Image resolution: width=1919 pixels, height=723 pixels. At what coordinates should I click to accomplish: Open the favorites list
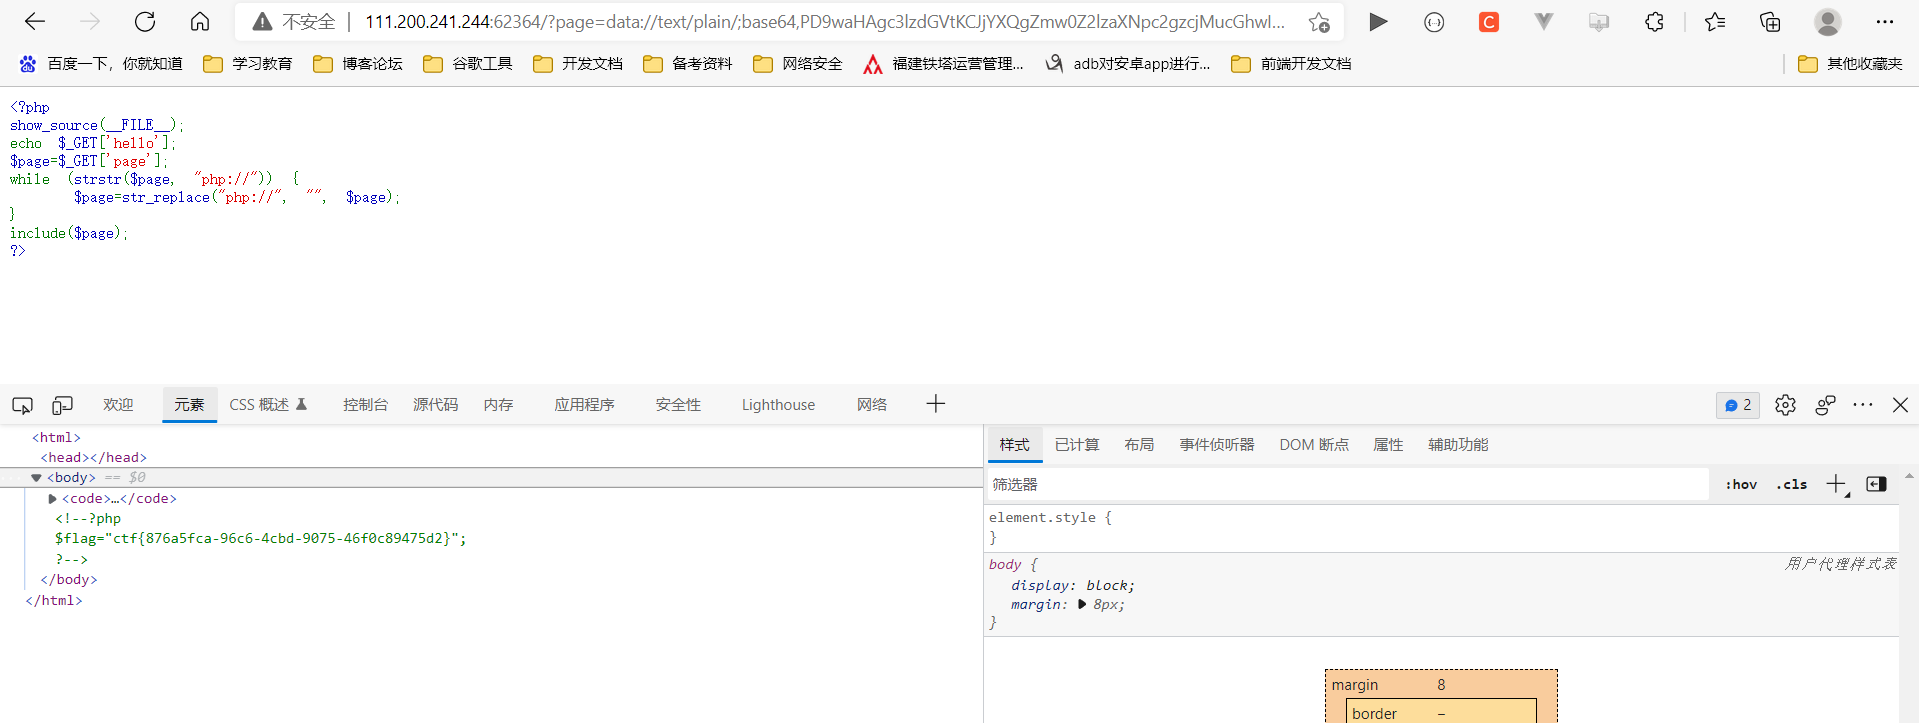1715,21
